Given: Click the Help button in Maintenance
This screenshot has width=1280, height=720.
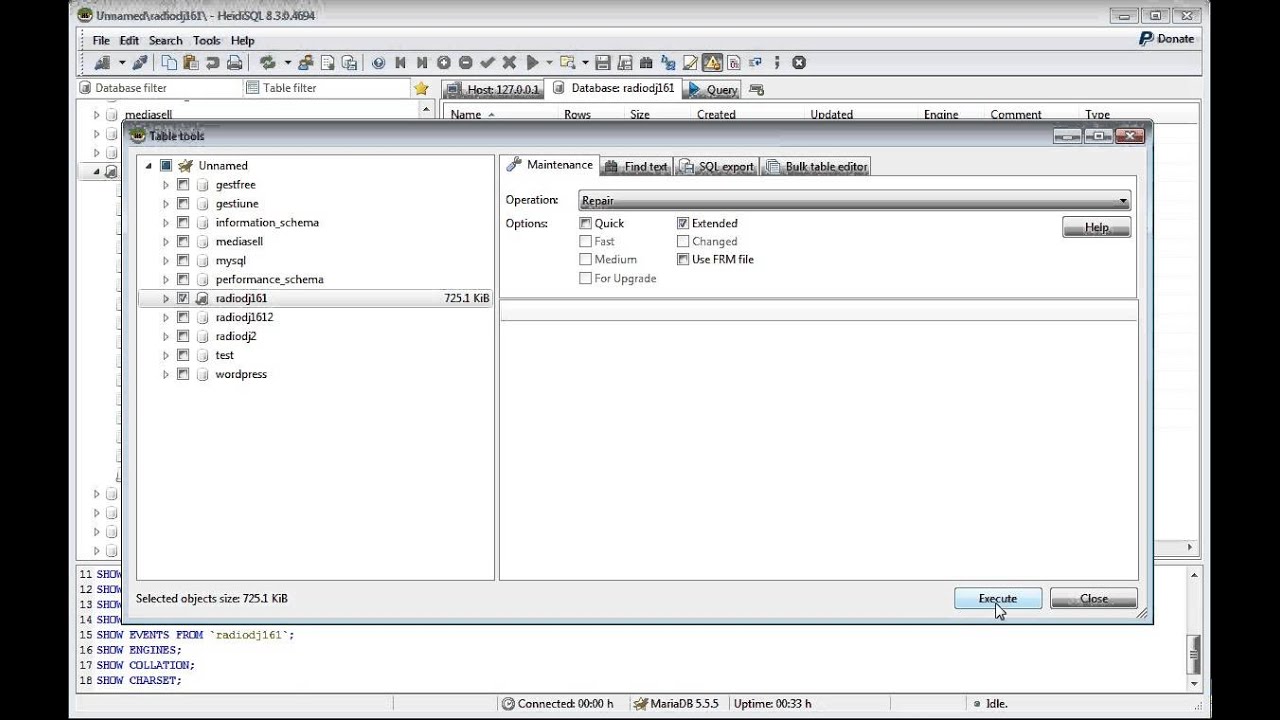Looking at the screenshot, I should (x=1096, y=228).
